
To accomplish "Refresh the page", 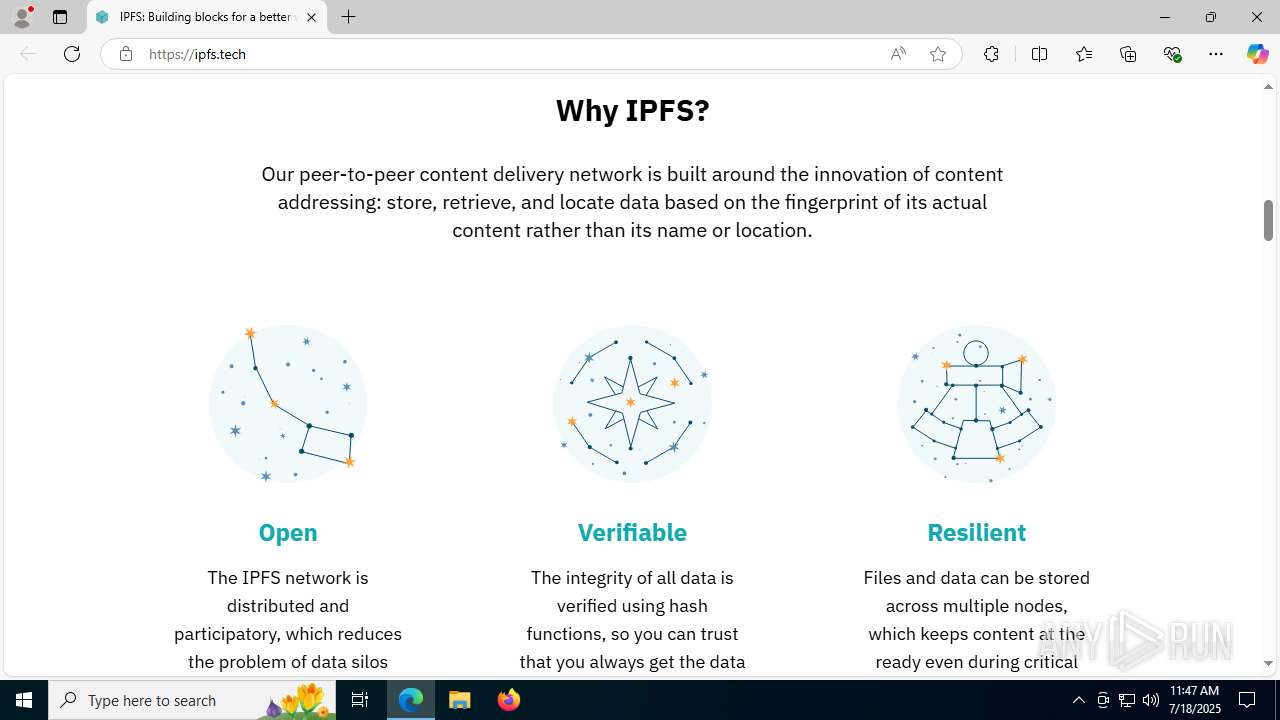I will (x=72, y=54).
